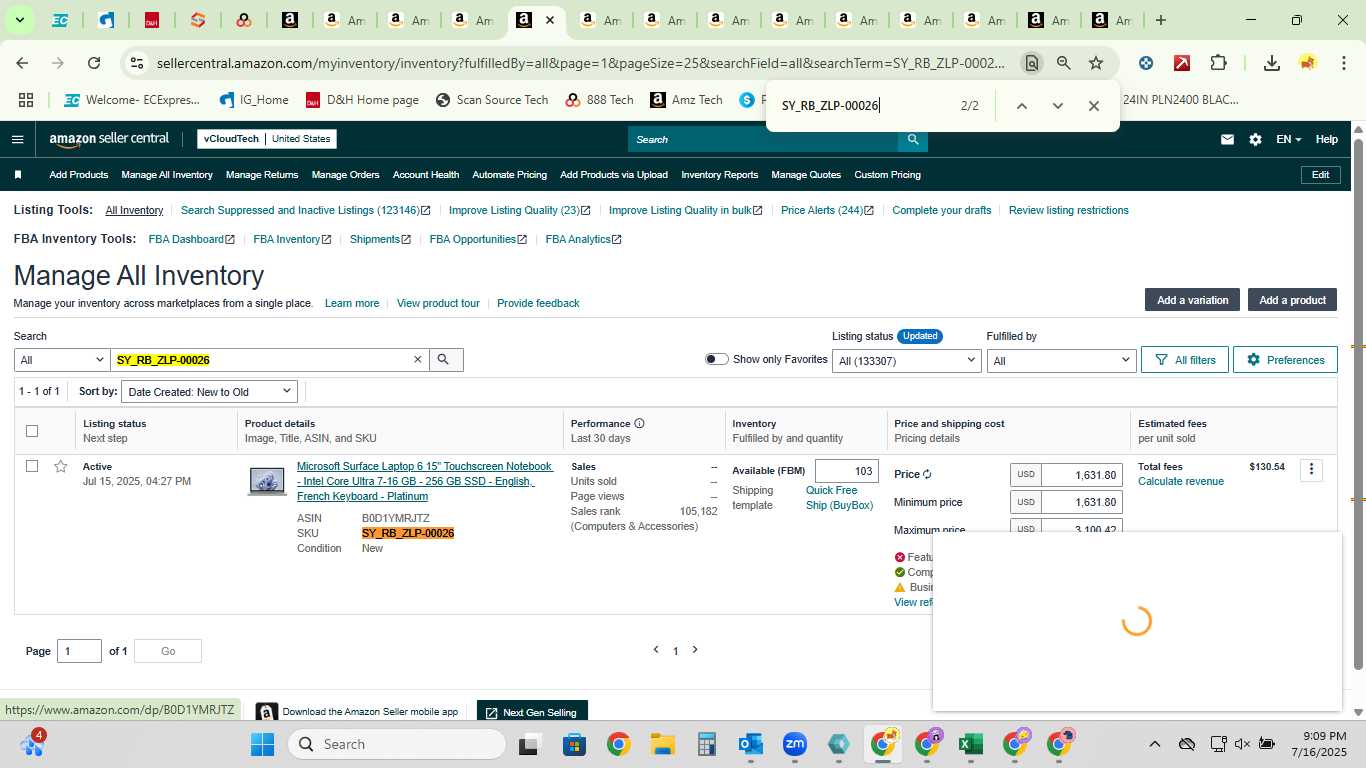Mark the listing as favorite with star

[61, 466]
